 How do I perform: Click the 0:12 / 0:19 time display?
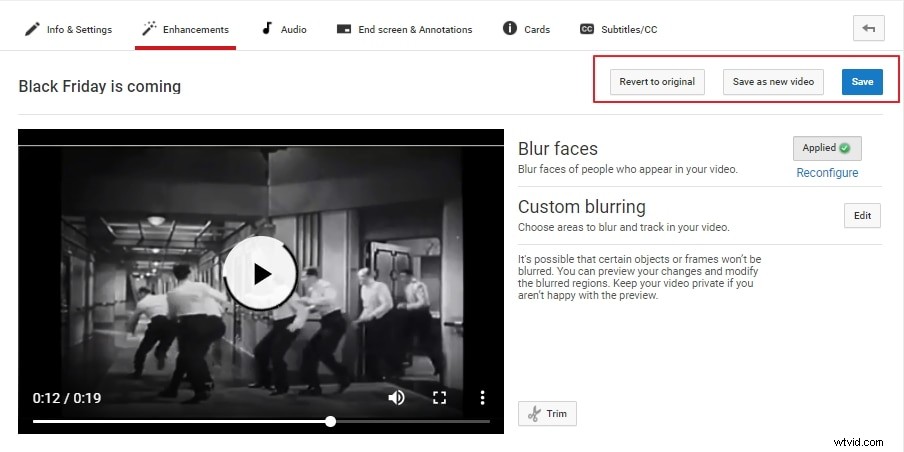point(67,398)
